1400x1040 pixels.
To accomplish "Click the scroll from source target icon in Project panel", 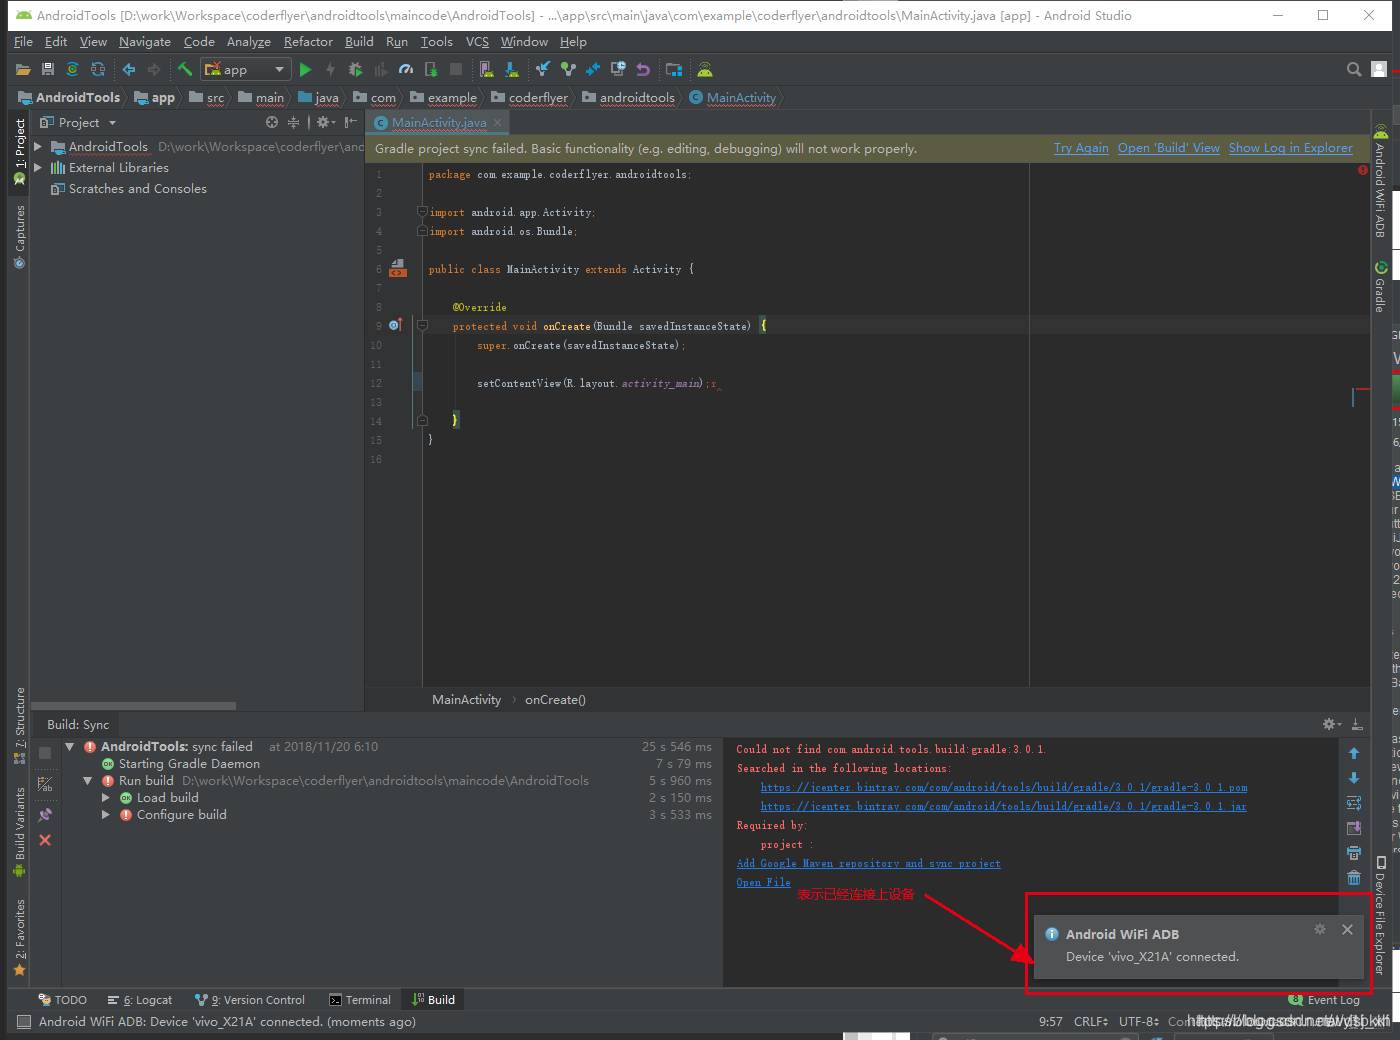I will click(272, 122).
